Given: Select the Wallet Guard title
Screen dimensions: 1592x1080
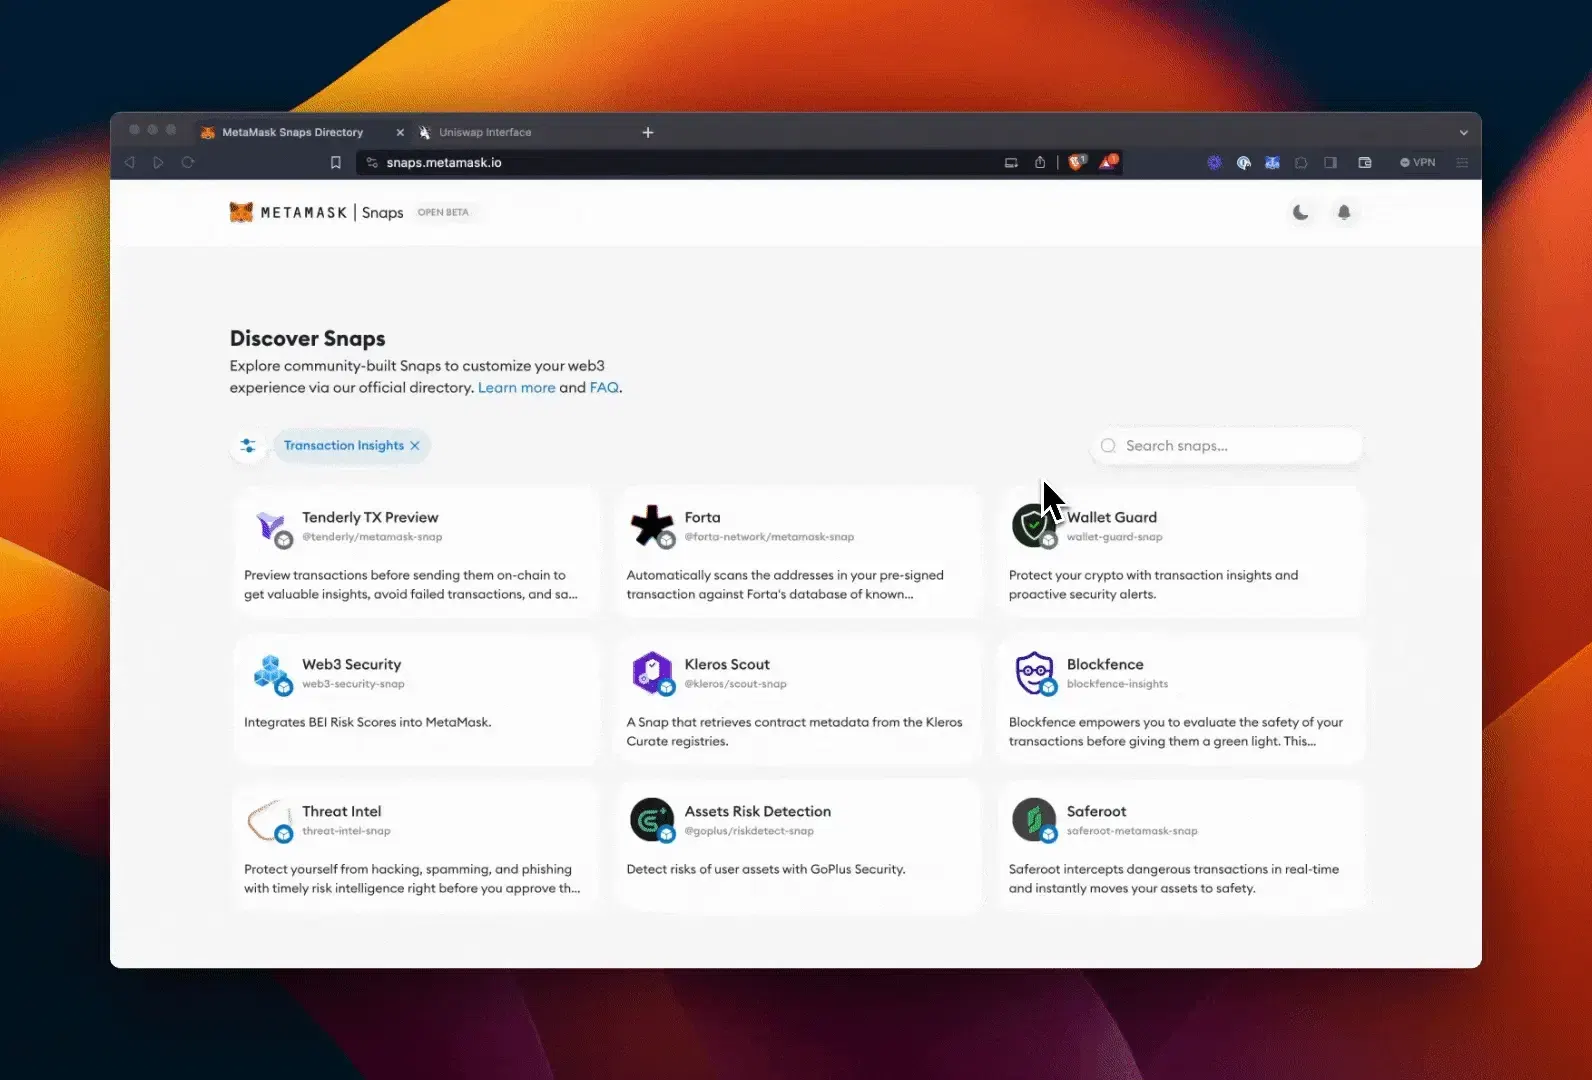Looking at the screenshot, I should click(x=1111, y=517).
